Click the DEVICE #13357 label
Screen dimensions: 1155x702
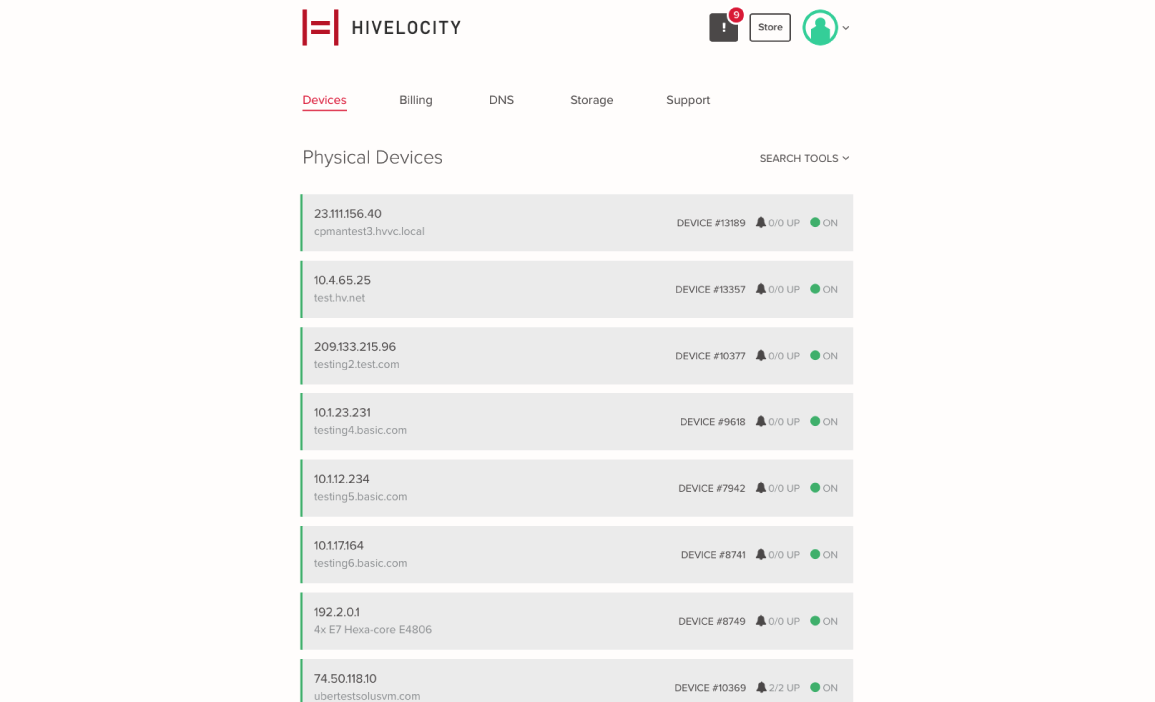(710, 289)
